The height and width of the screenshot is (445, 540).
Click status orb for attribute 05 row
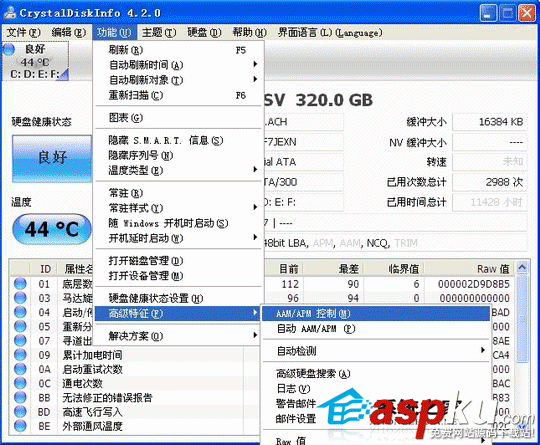[20, 326]
